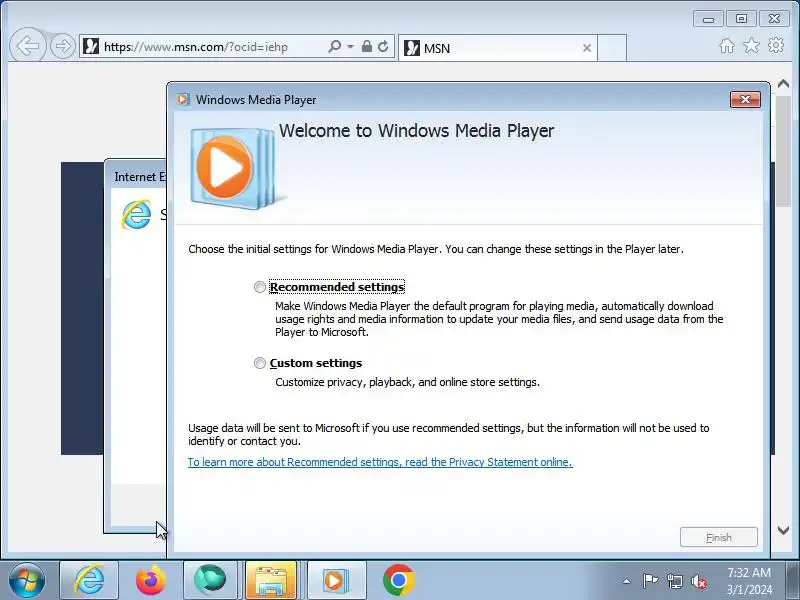Viewport: 800px width, 600px height.
Task: Close the MSN tab
Action: (587, 48)
